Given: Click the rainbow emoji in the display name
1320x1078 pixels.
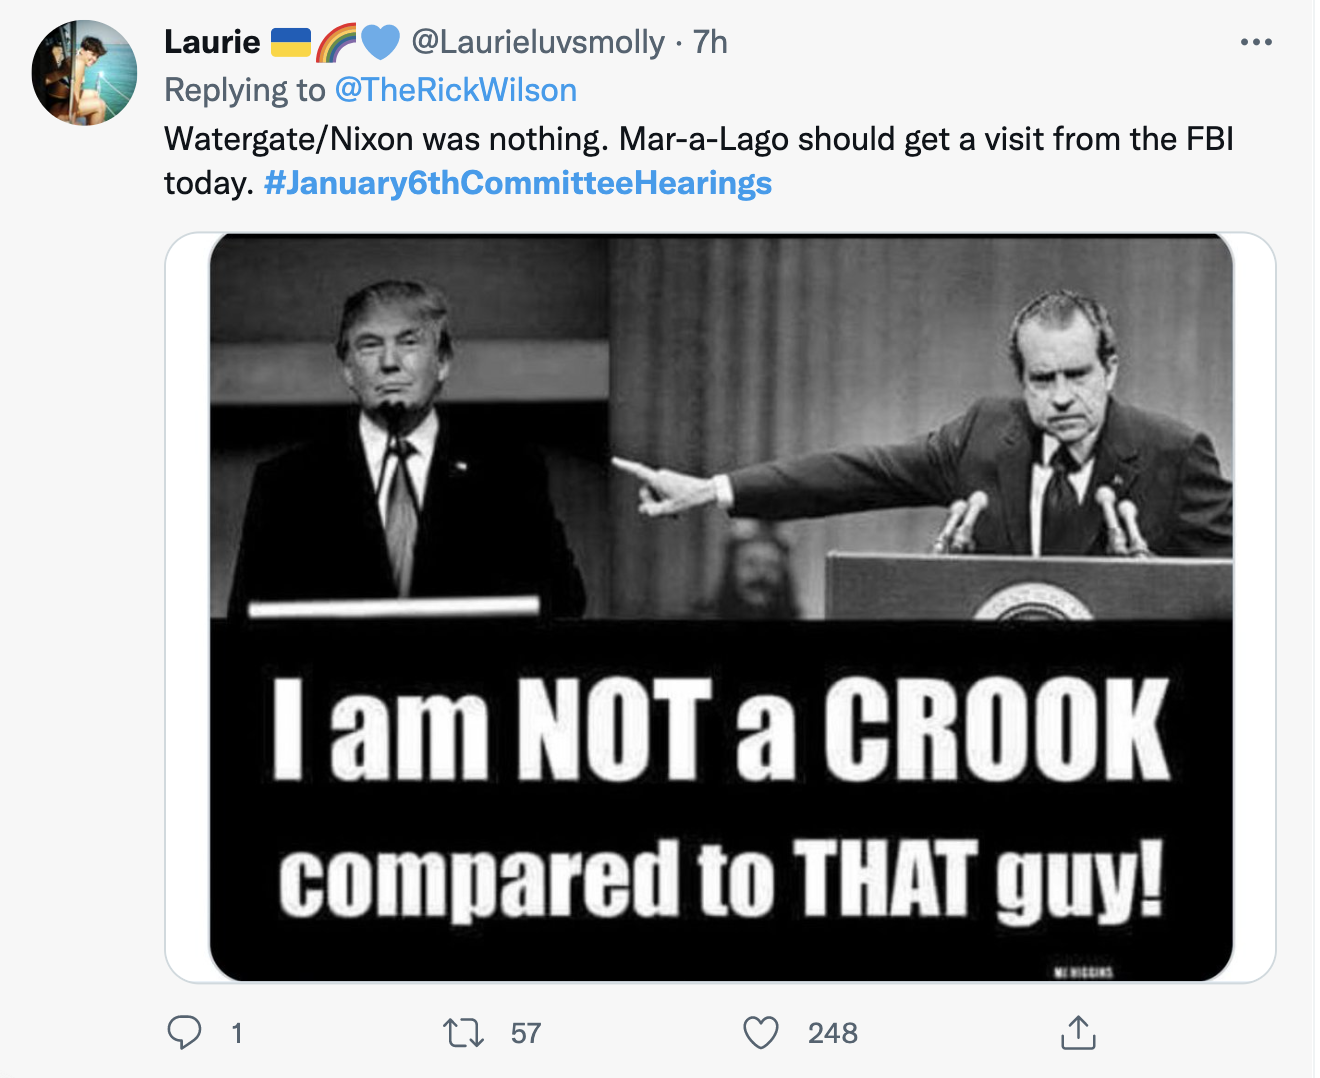Looking at the screenshot, I should [x=337, y=42].
